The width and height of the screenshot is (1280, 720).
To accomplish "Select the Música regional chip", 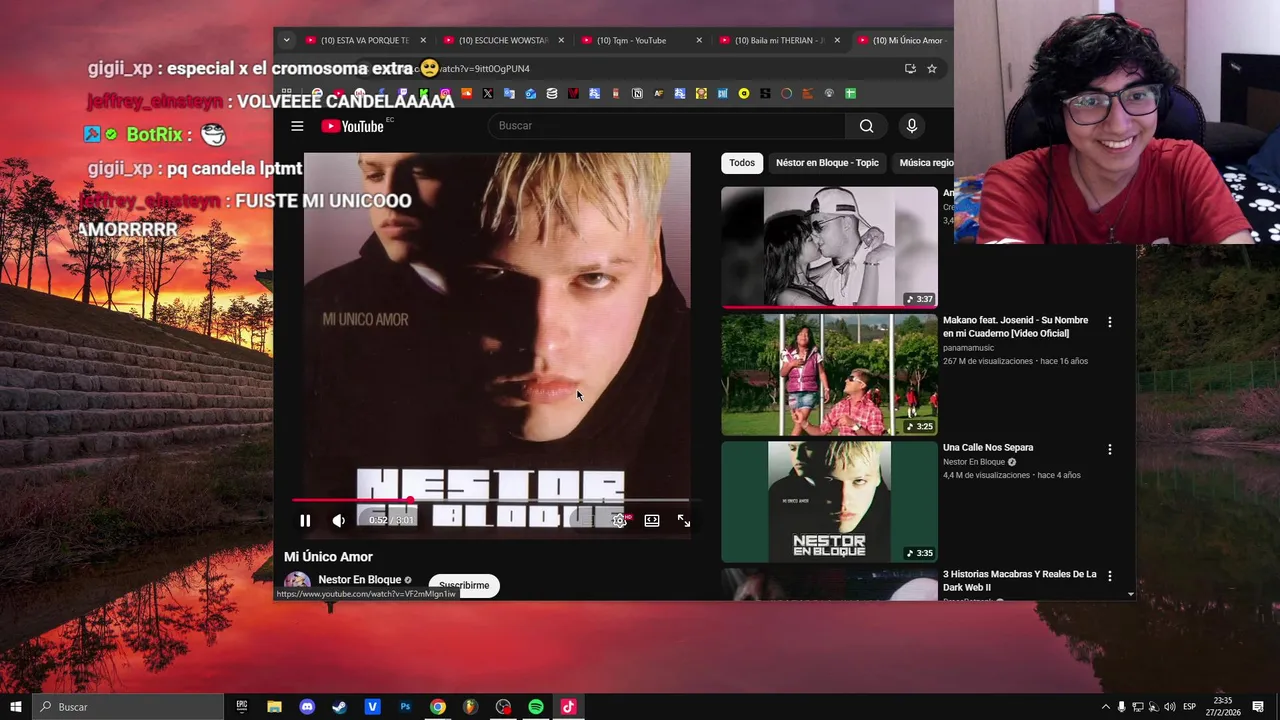I will tap(925, 162).
